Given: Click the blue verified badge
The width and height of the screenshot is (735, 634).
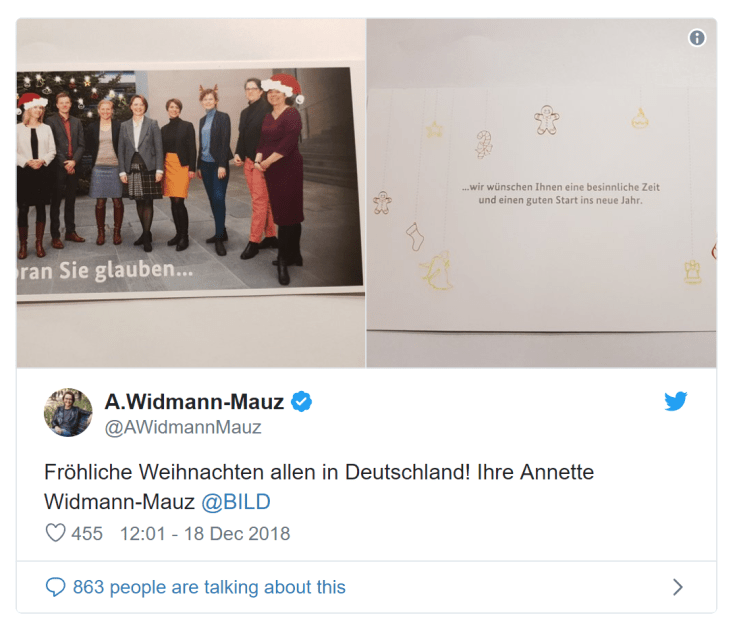Looking at the screenshot, I should coord(301,402).
